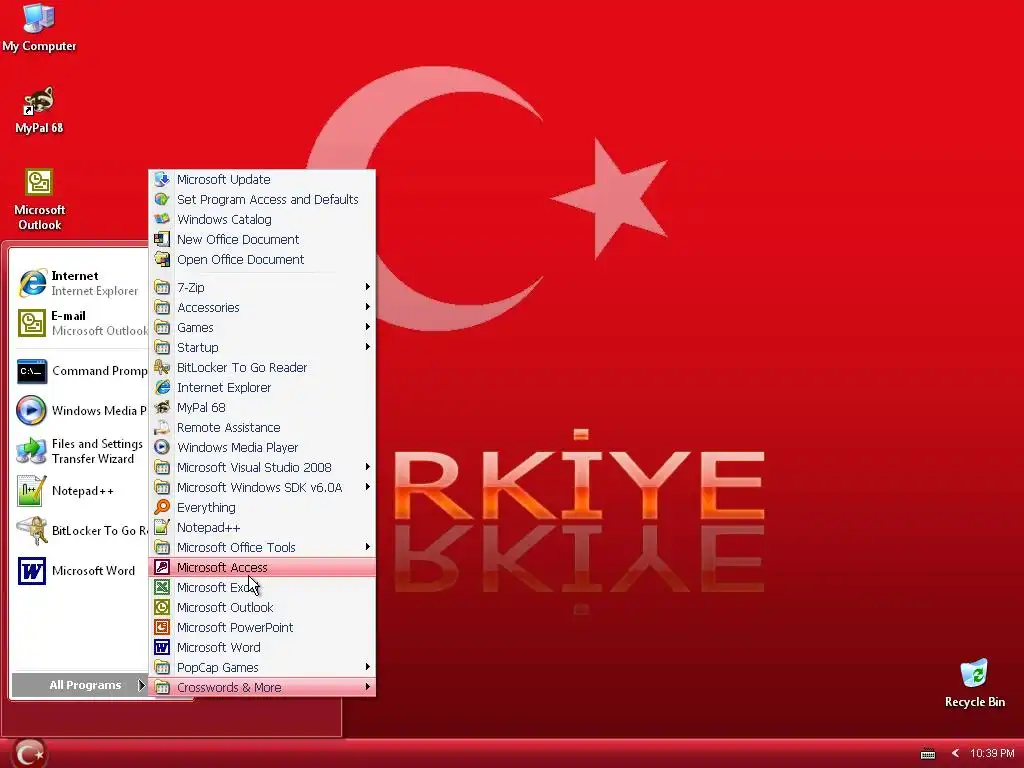Select the 7-Zip folder entry
This screenshot has width=1024, height=768.
(x=262, y=287)
